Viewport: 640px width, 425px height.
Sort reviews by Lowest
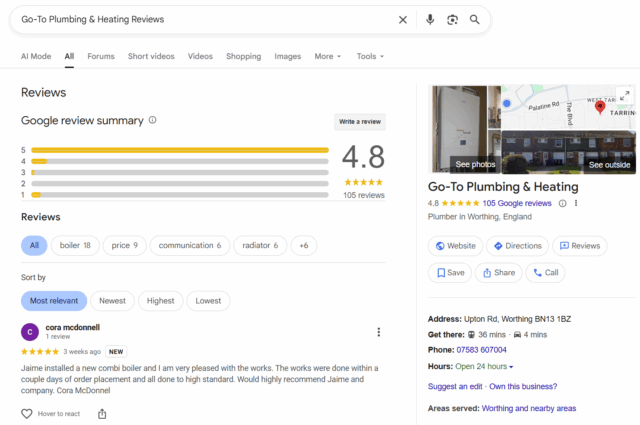tap(208, 301)
